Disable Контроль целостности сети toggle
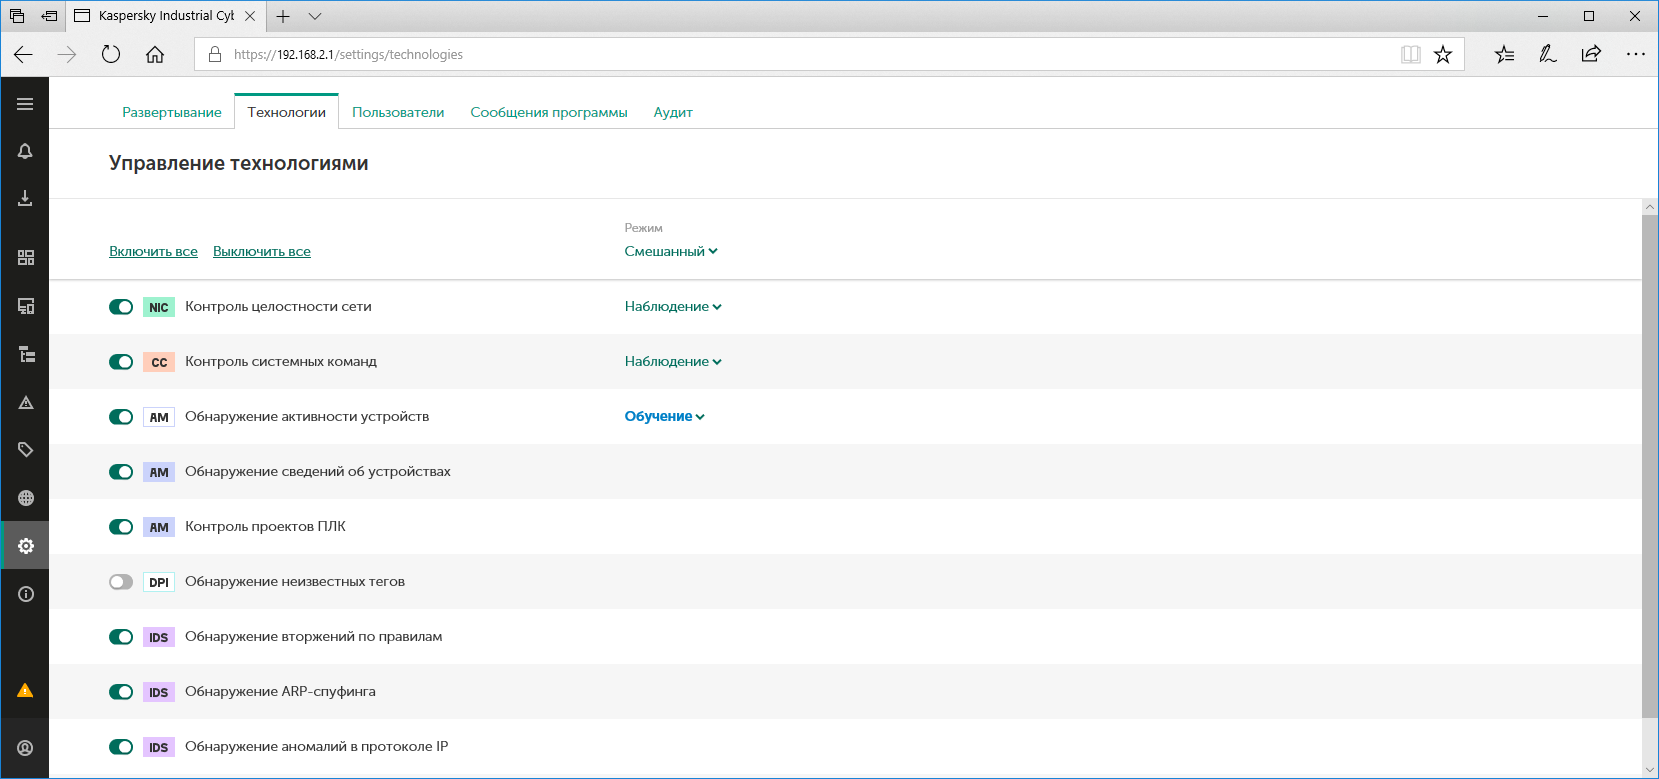This screenshot has height=779, width=1659. click(121, 307)
